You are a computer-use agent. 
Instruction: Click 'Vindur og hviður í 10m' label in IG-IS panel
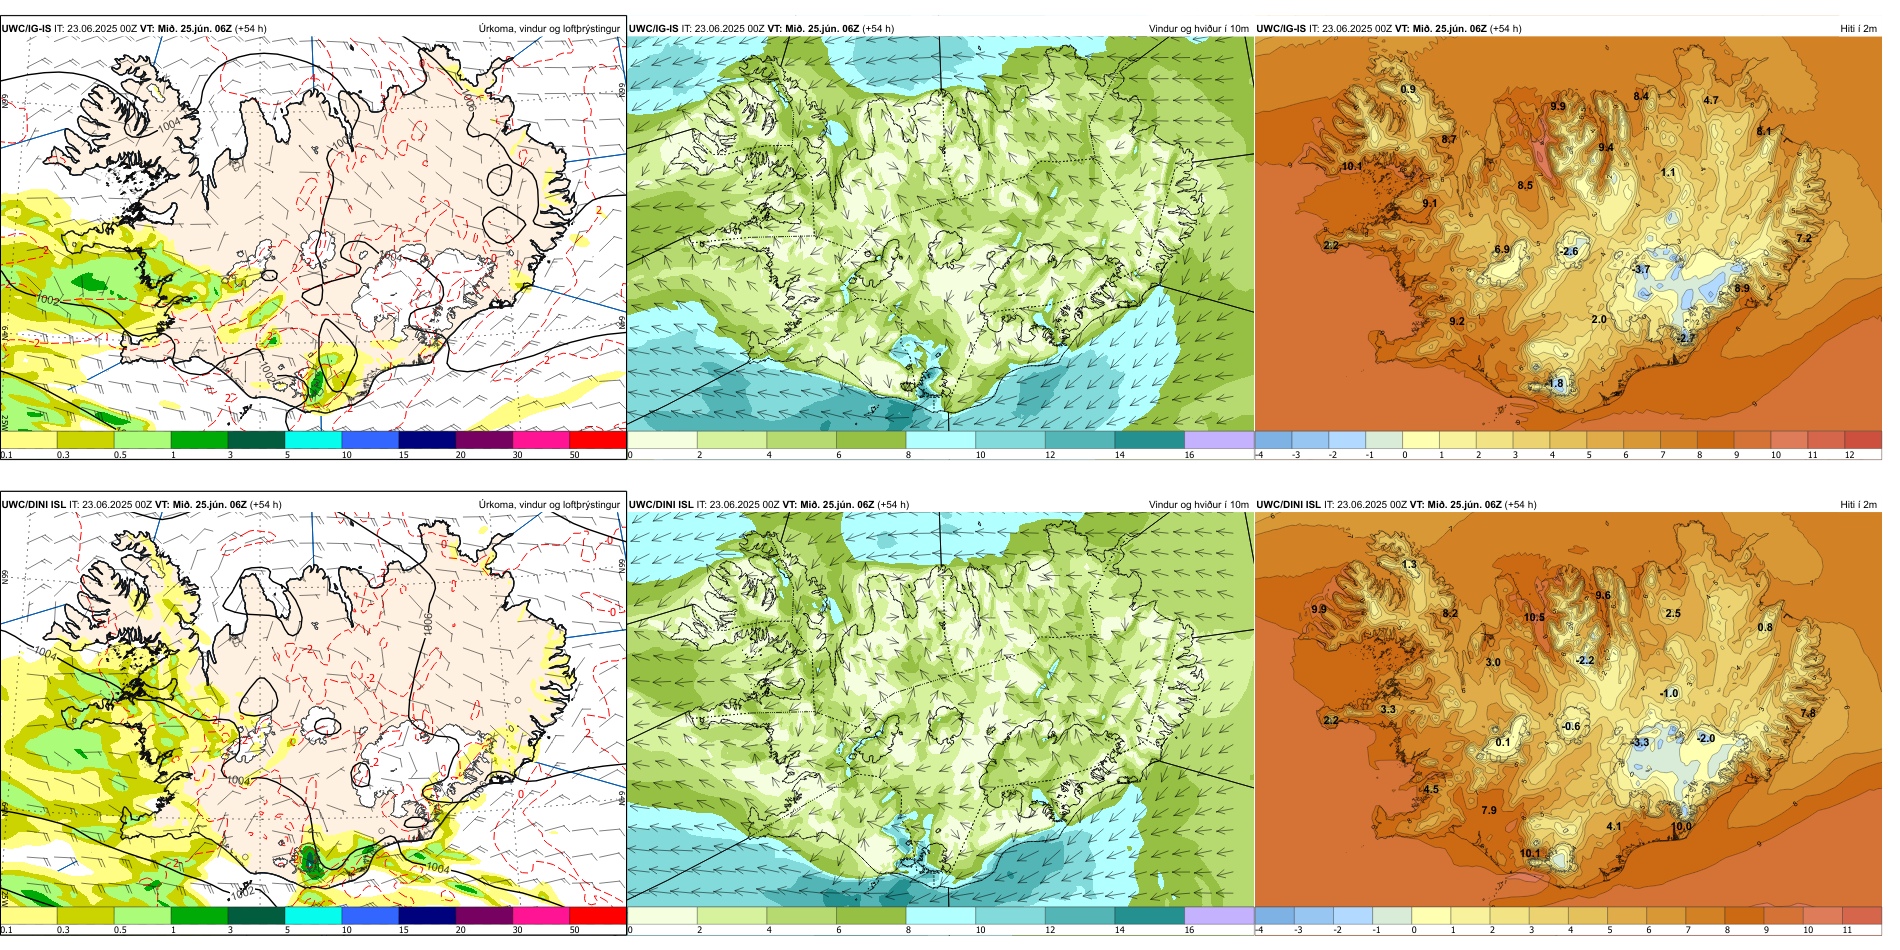(1199, 29)
